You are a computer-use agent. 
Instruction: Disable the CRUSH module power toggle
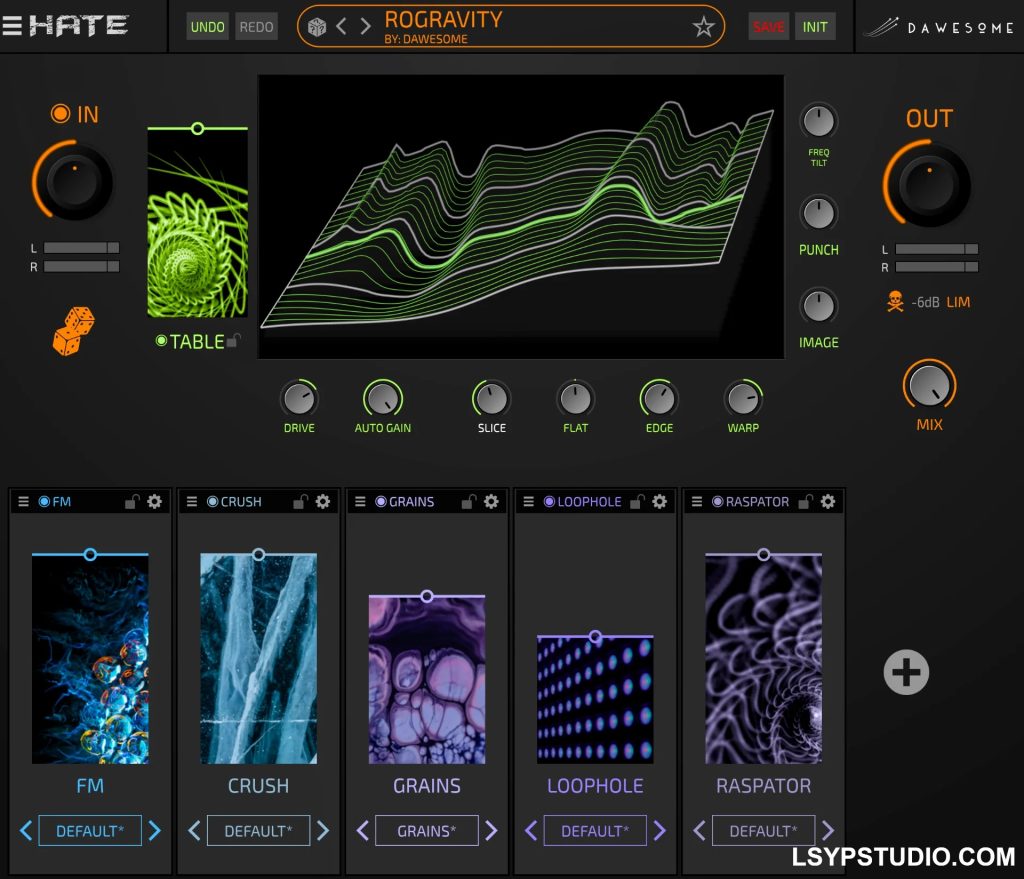click(x=213, y=502)
